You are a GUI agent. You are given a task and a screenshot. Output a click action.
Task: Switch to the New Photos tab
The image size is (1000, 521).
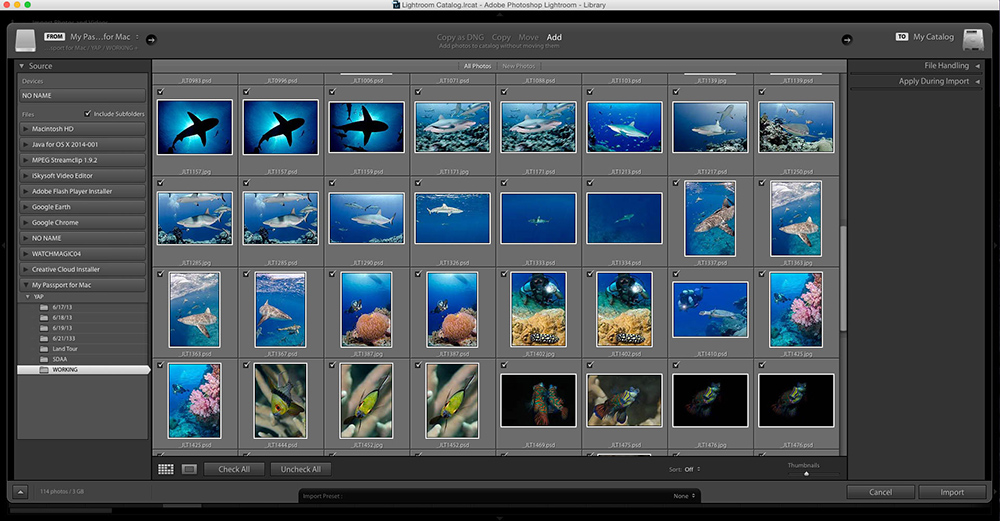click(x=518, y=66)
